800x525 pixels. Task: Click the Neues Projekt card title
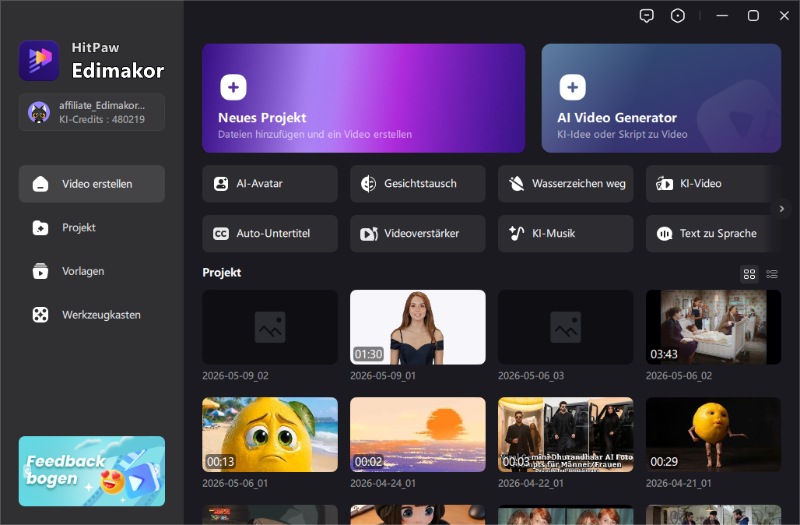tap(262, 118)
